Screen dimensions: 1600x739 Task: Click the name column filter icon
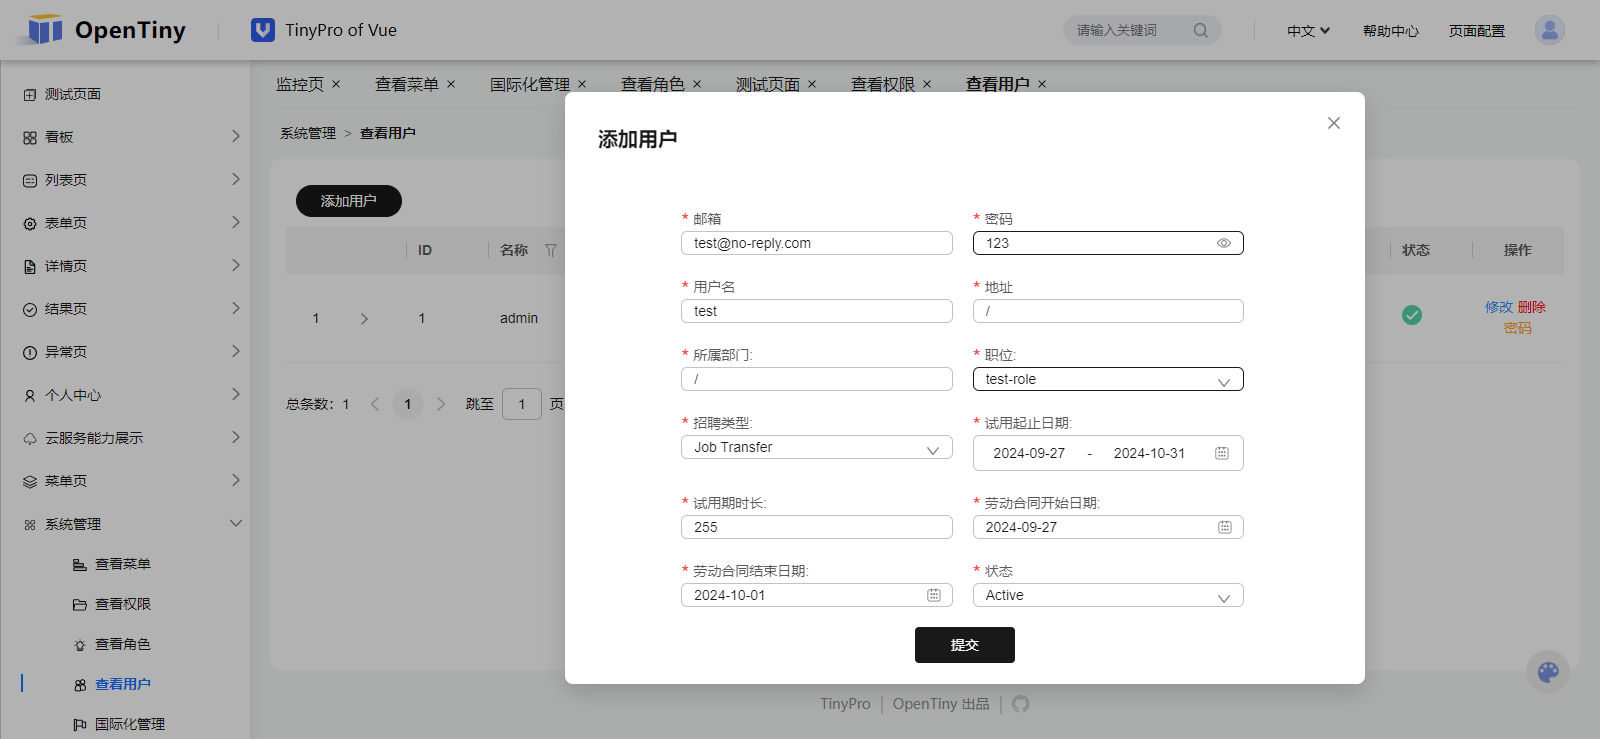(551, 250)
